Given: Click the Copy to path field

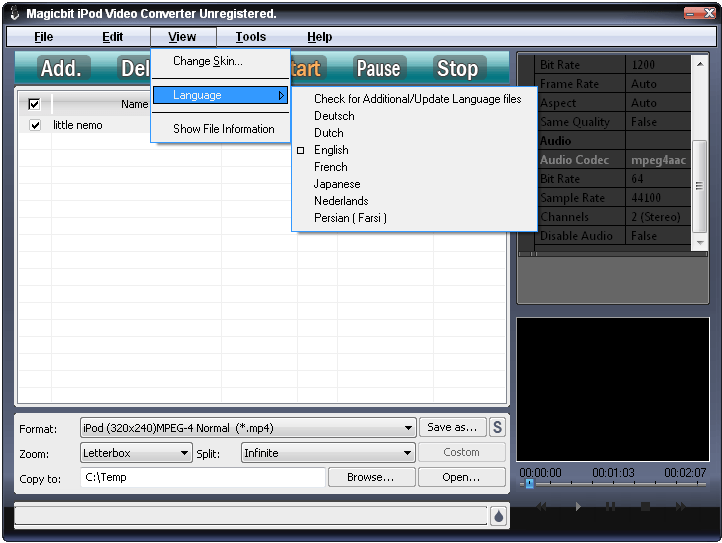Looking at the screenshot, I should coord(203,477).
